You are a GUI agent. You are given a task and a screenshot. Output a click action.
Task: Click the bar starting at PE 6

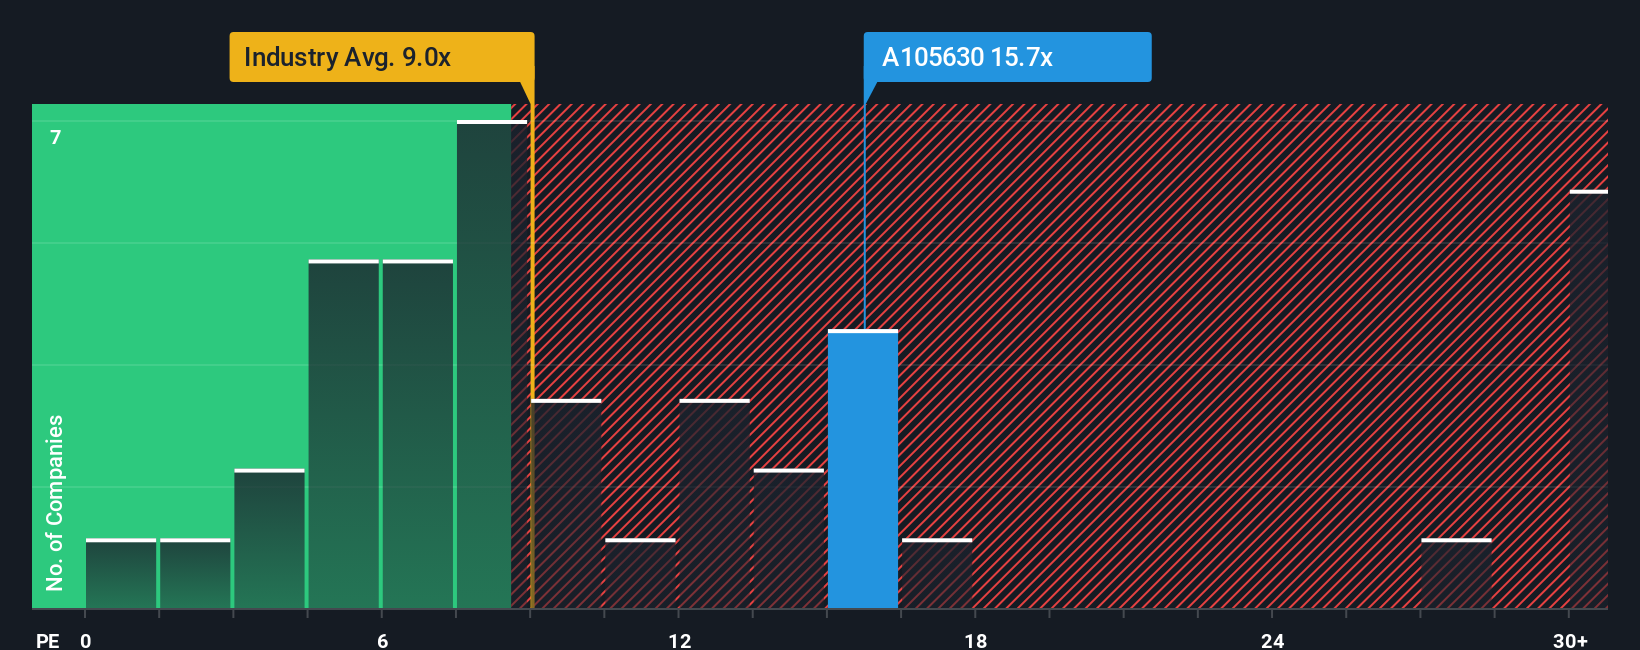418,434
